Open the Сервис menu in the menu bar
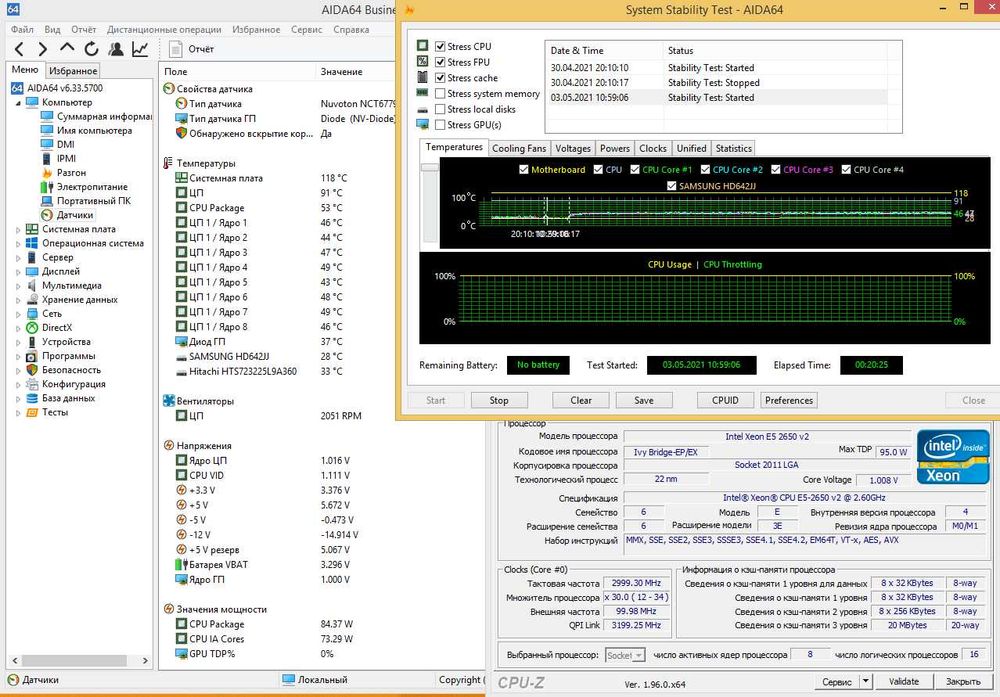The image size is (1000, 697). (x=306, y=30)
